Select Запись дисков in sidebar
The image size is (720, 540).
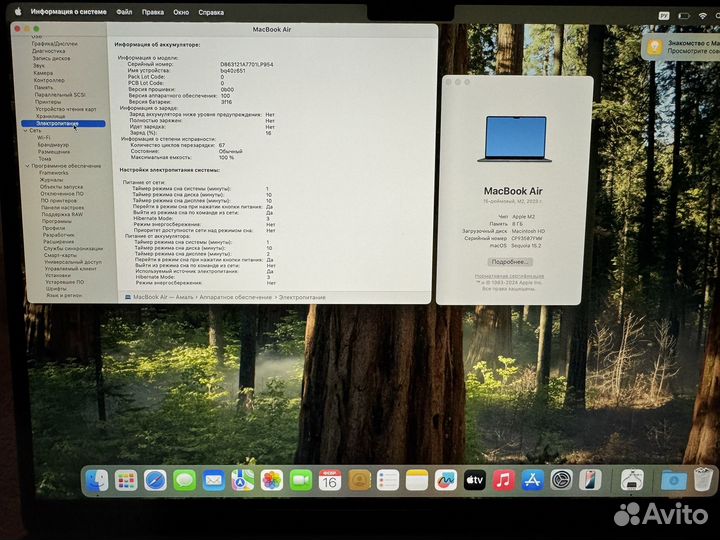pyautogui.click(x=51, y=58)
